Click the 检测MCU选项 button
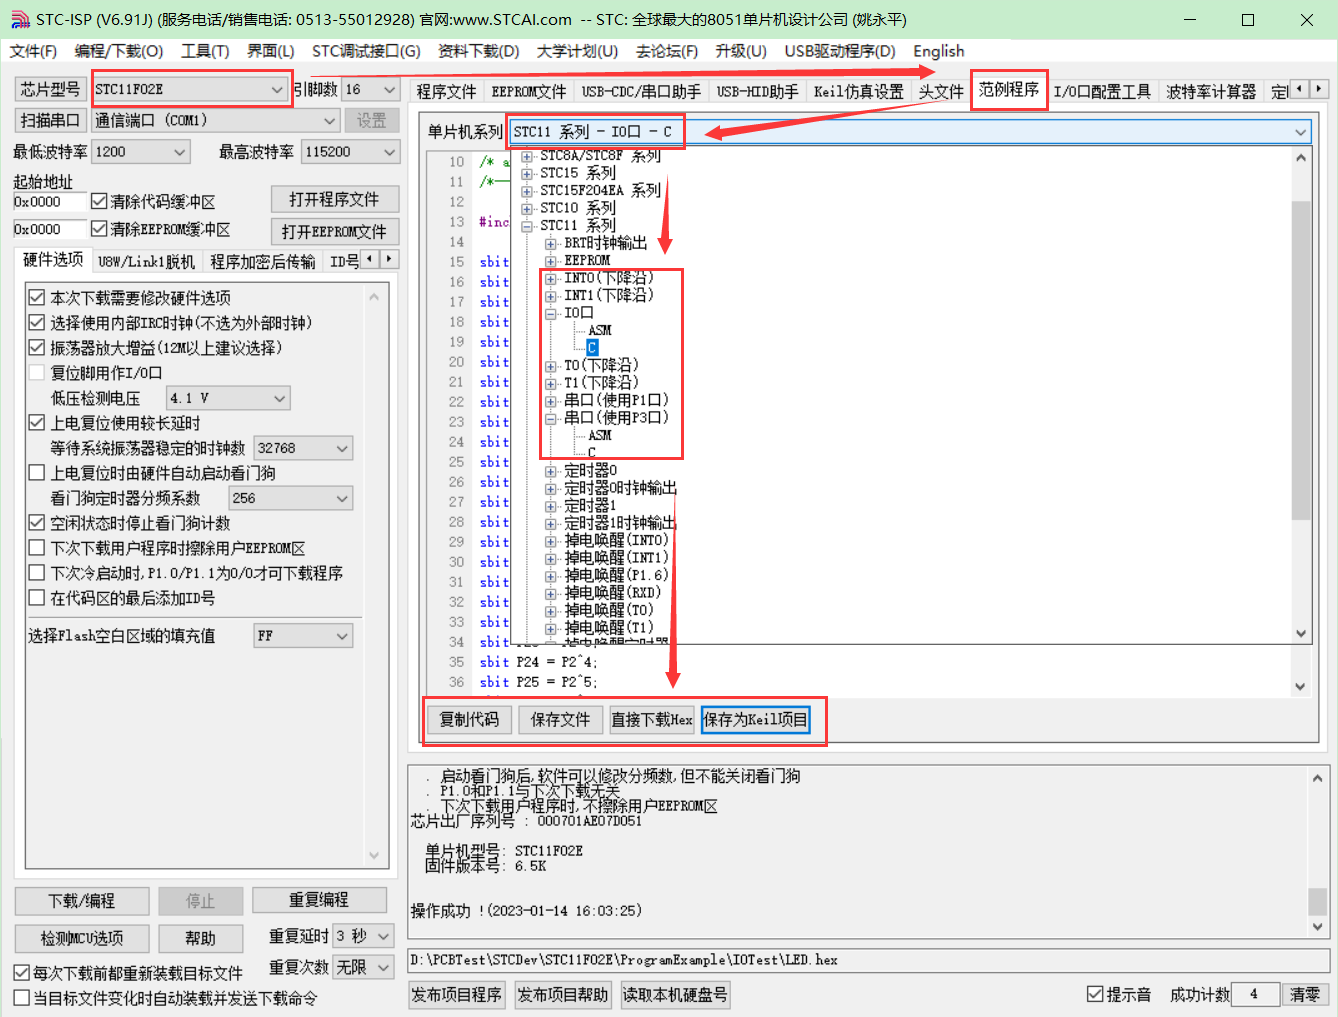The height and width of the screenshot is (1017, 1338). coord(82,938)
